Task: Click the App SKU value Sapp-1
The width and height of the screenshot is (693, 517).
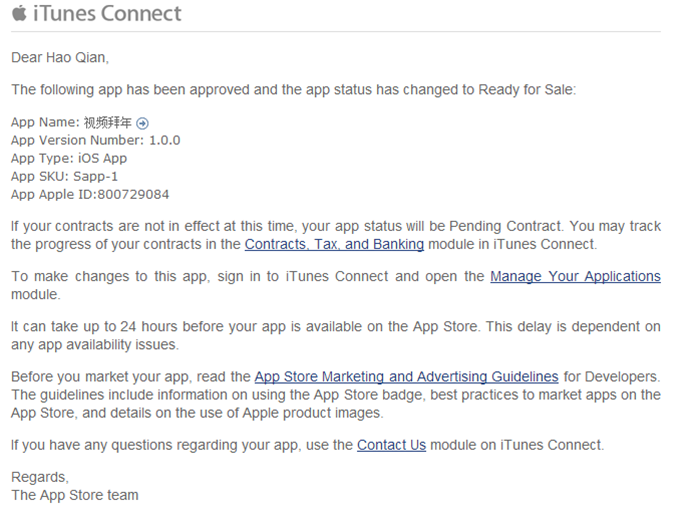Action: point(95,177)
